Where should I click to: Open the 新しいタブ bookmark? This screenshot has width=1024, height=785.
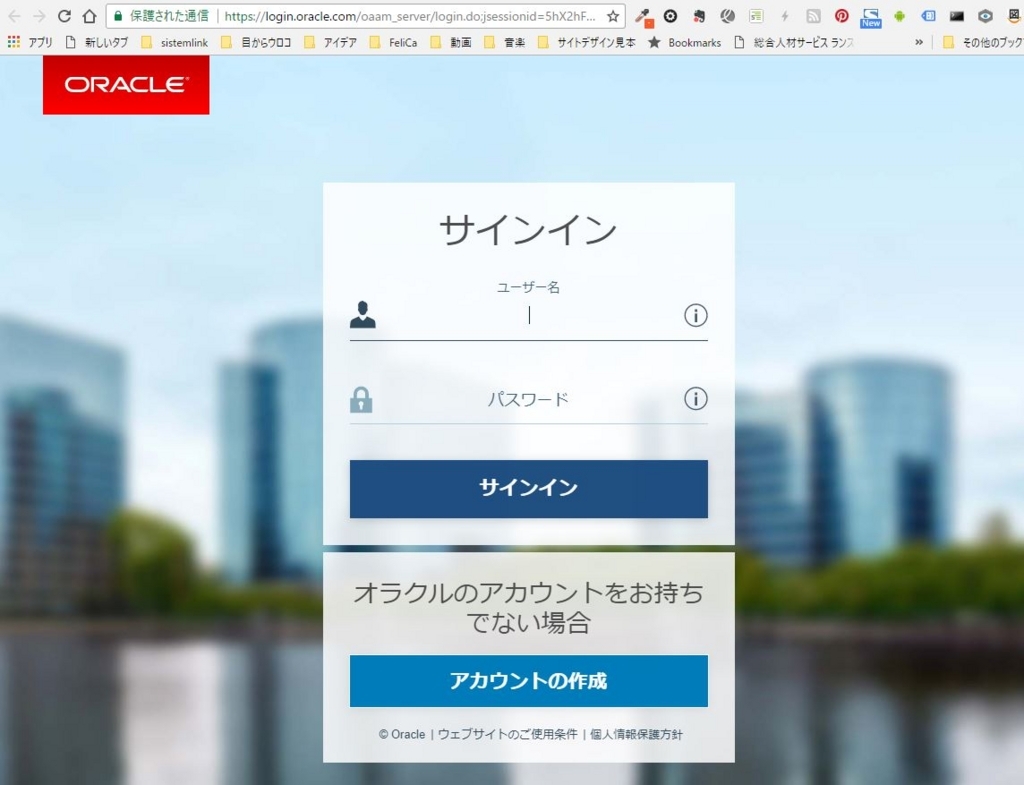pos(97,42)
